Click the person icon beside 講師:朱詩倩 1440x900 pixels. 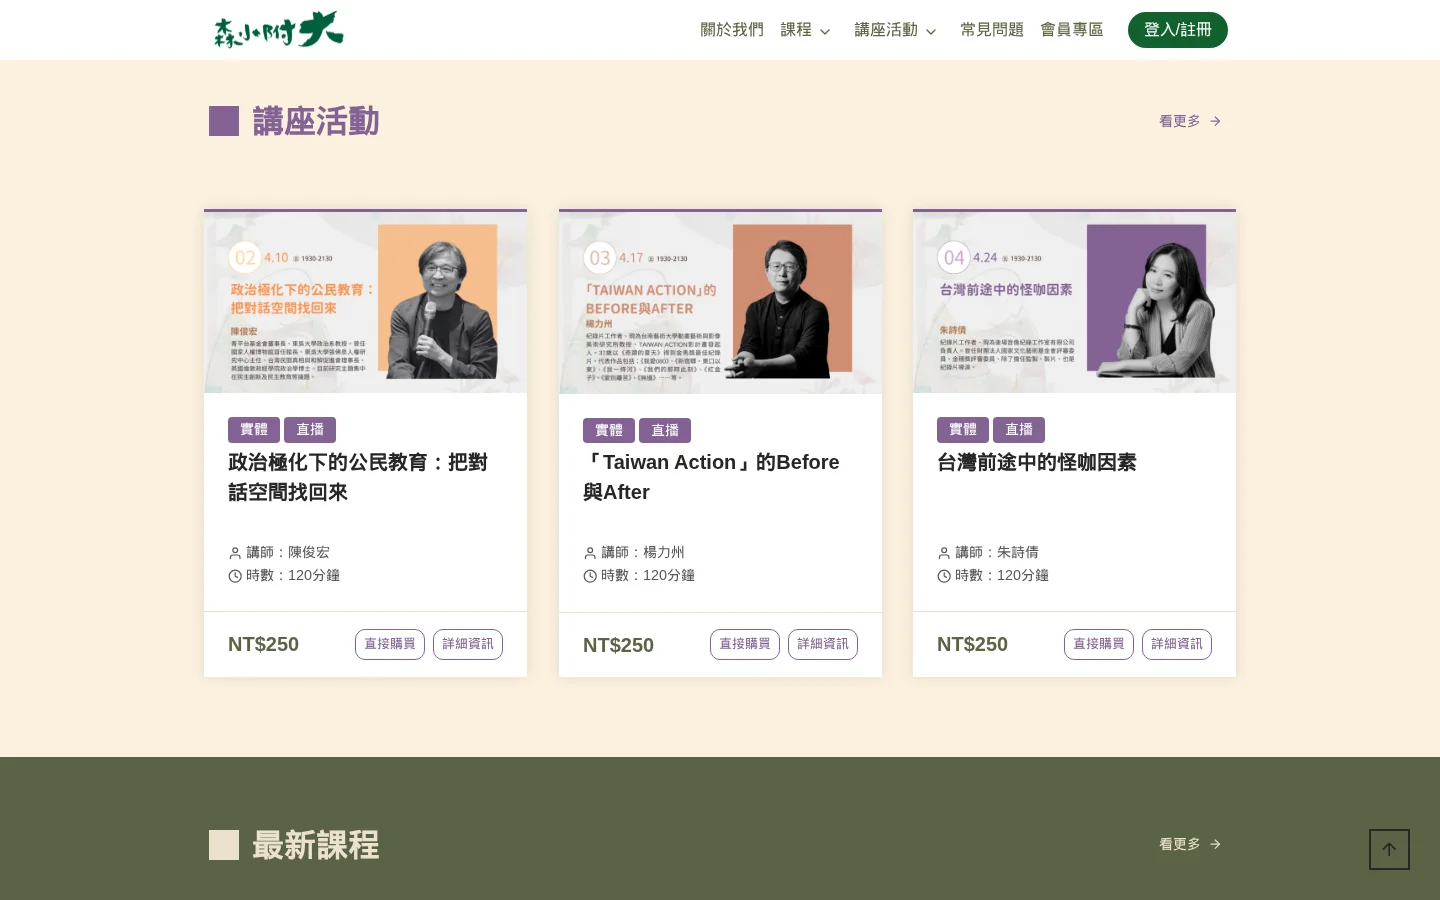(x=944, y=553)
